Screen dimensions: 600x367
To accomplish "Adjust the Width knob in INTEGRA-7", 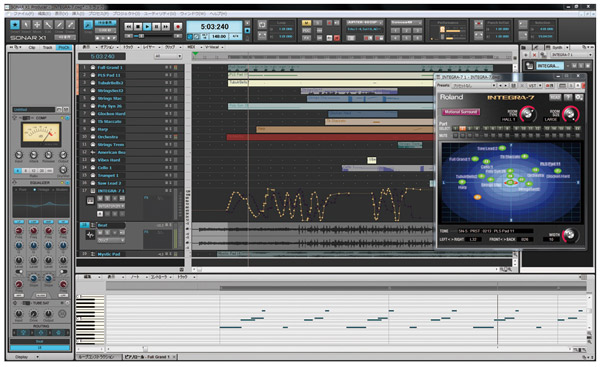I will tap(570, 234).
